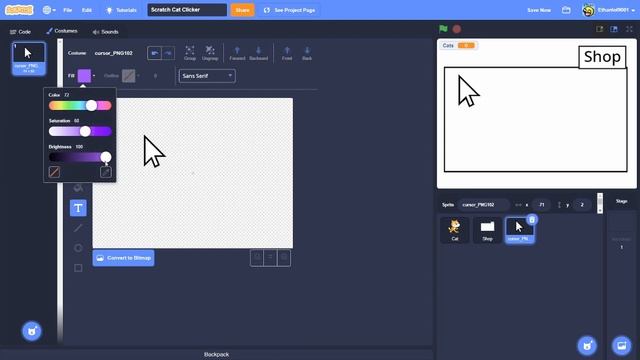Click the Choose a Sprite button

587,345
